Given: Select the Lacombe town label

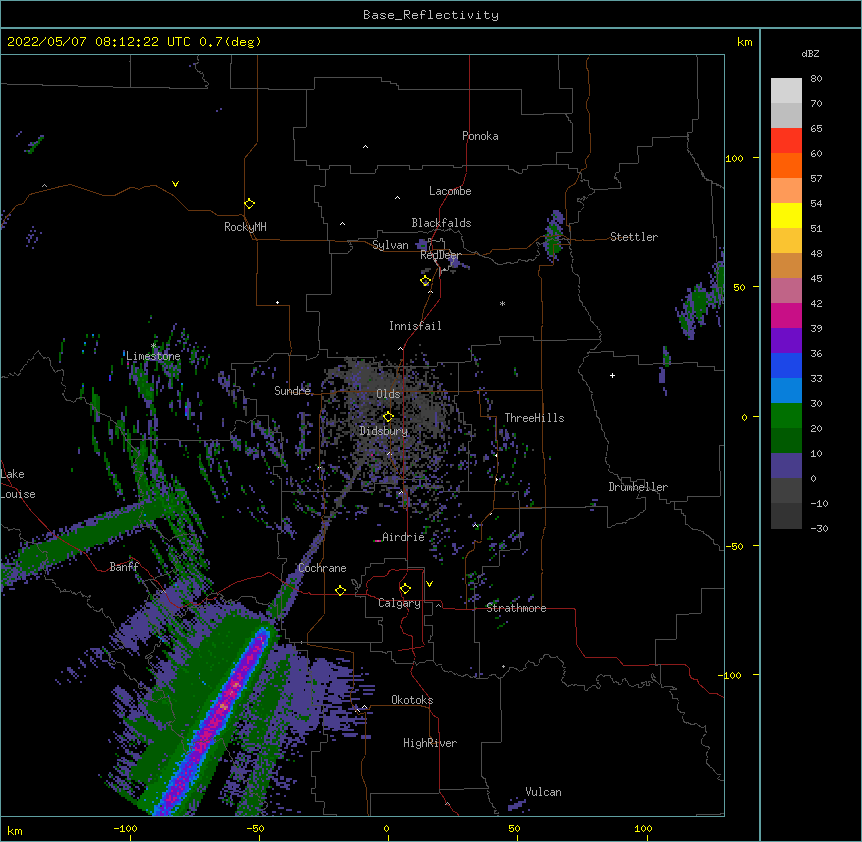Looking at the screenshot, I should pyautogui.click(x=450, y=191).
